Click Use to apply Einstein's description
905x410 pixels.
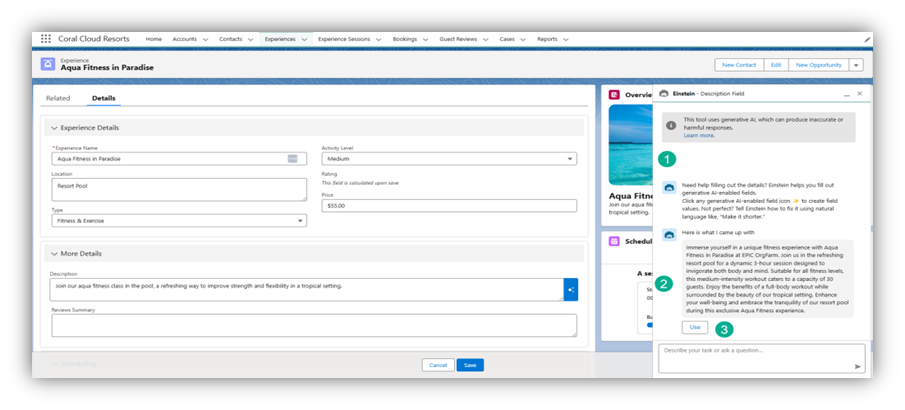pos(695,327)
